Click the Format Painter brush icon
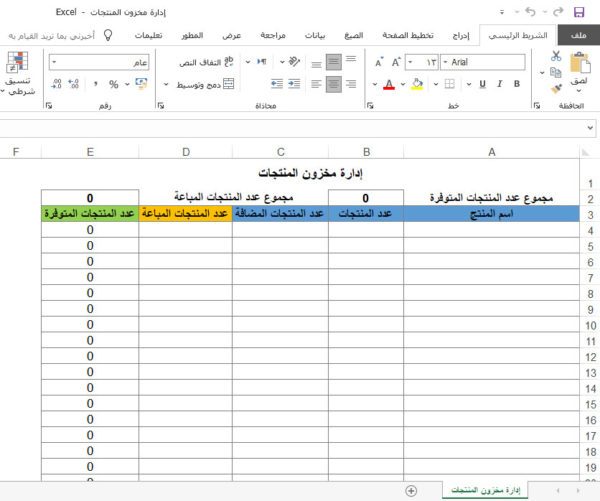 [x=556, y=89]
